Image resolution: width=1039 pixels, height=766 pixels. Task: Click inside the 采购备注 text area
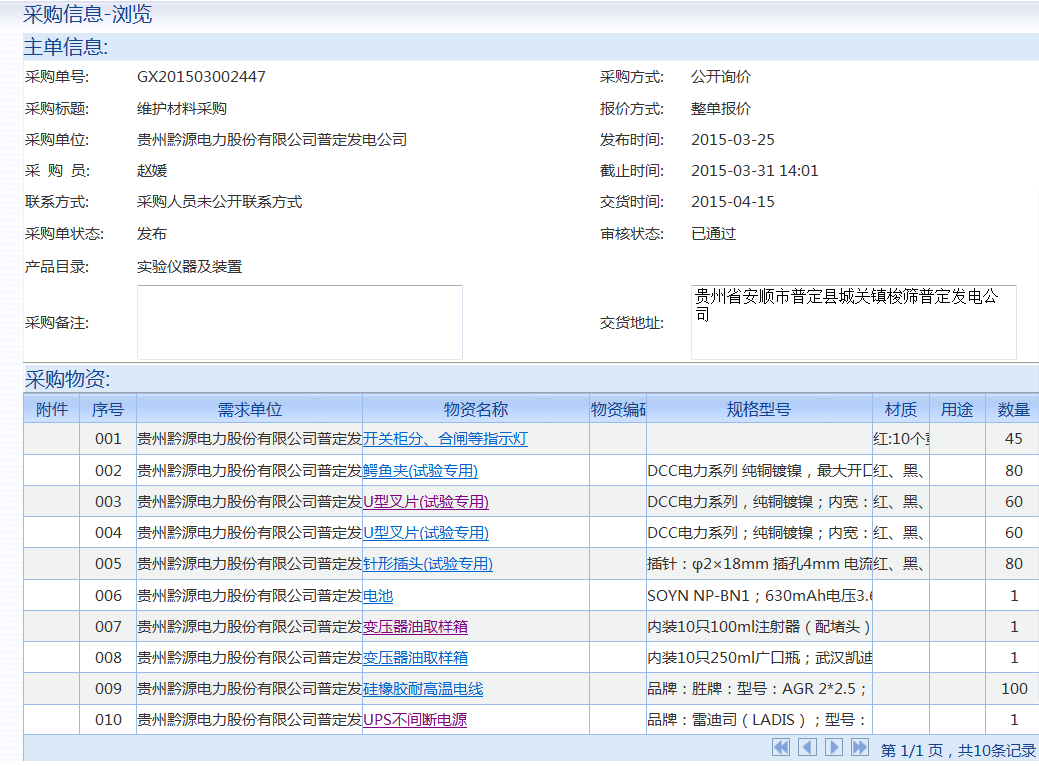tap(300, 320)
